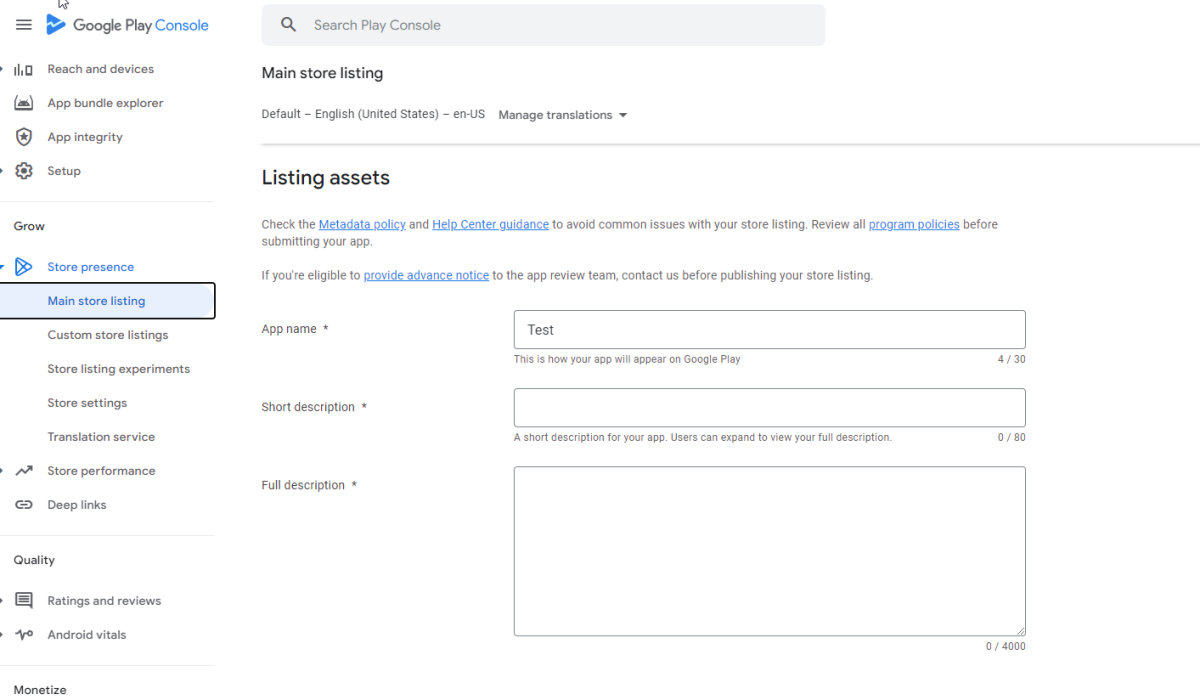Open Ratings and reviews via its icon
Screen dimensions: 1200x700
tap(25, 600)
